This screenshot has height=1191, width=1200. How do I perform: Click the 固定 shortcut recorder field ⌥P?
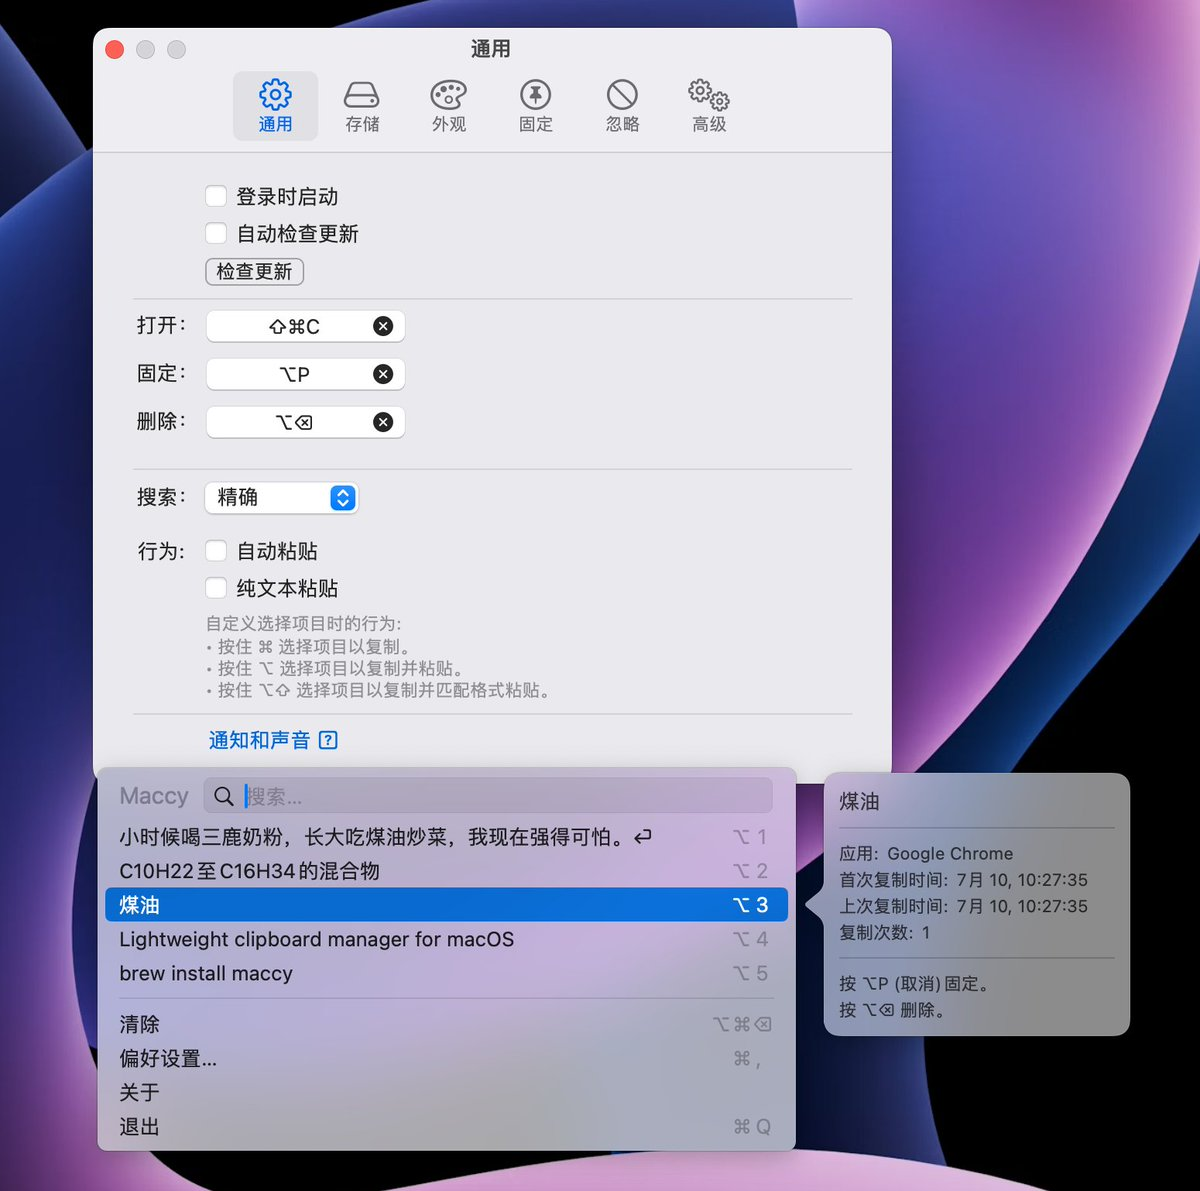pos(305,374)
